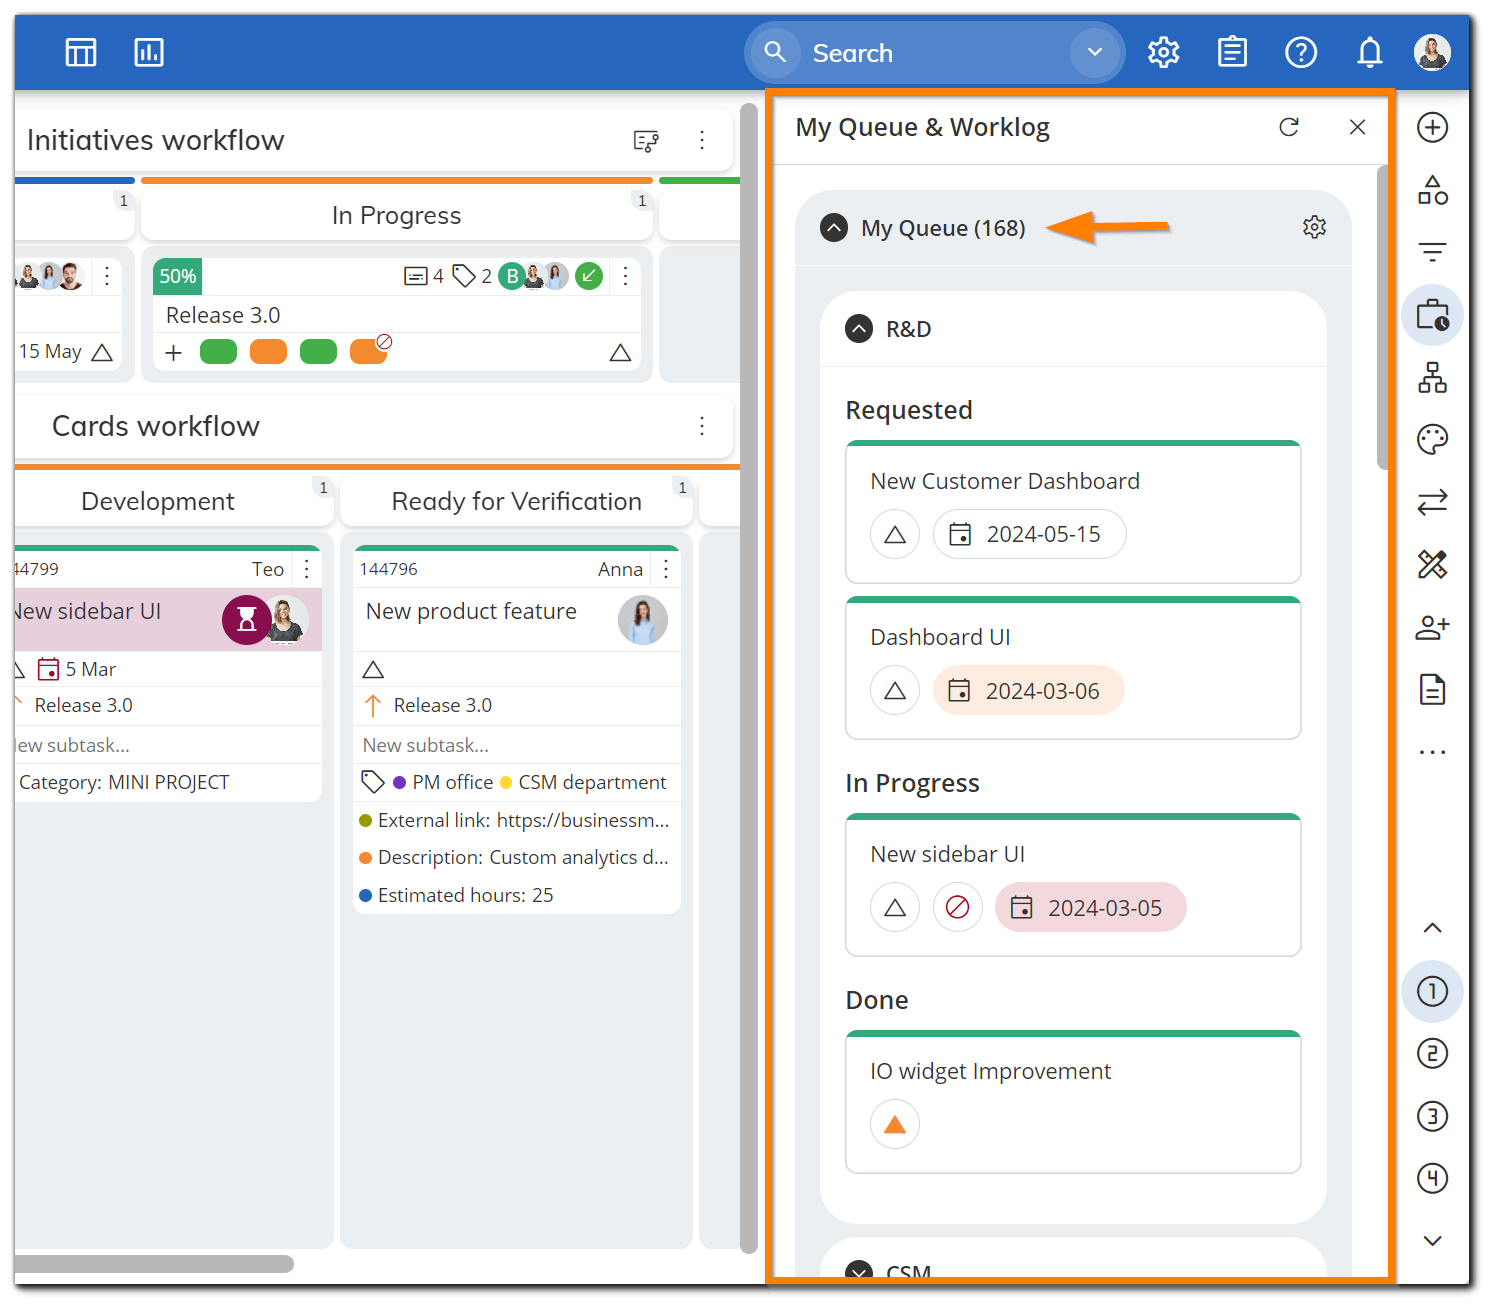Expand the CSM group at panel bottom

tap(858, 1269)
